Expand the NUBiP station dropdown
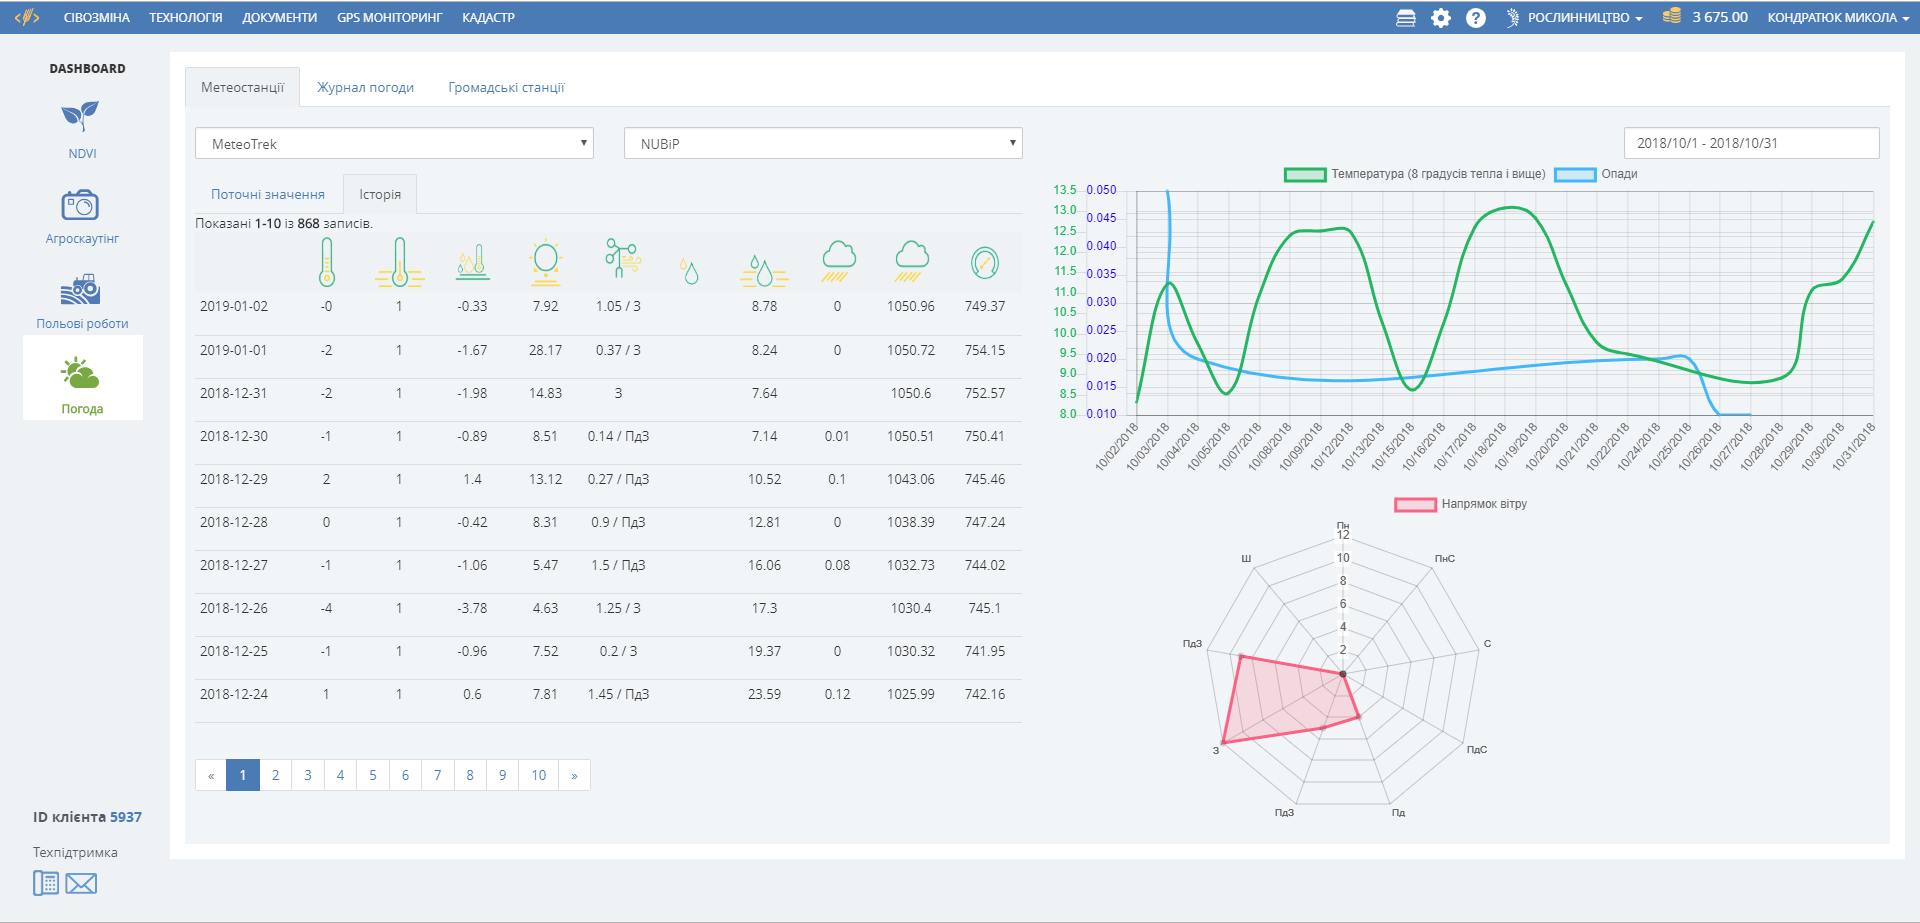 tap(822, 144)
